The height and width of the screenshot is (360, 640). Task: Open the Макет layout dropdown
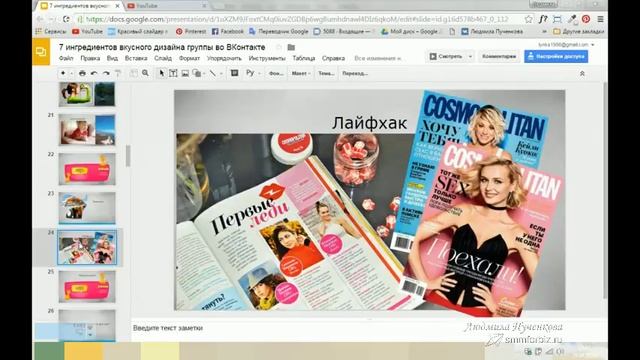[x=301, y=73]
